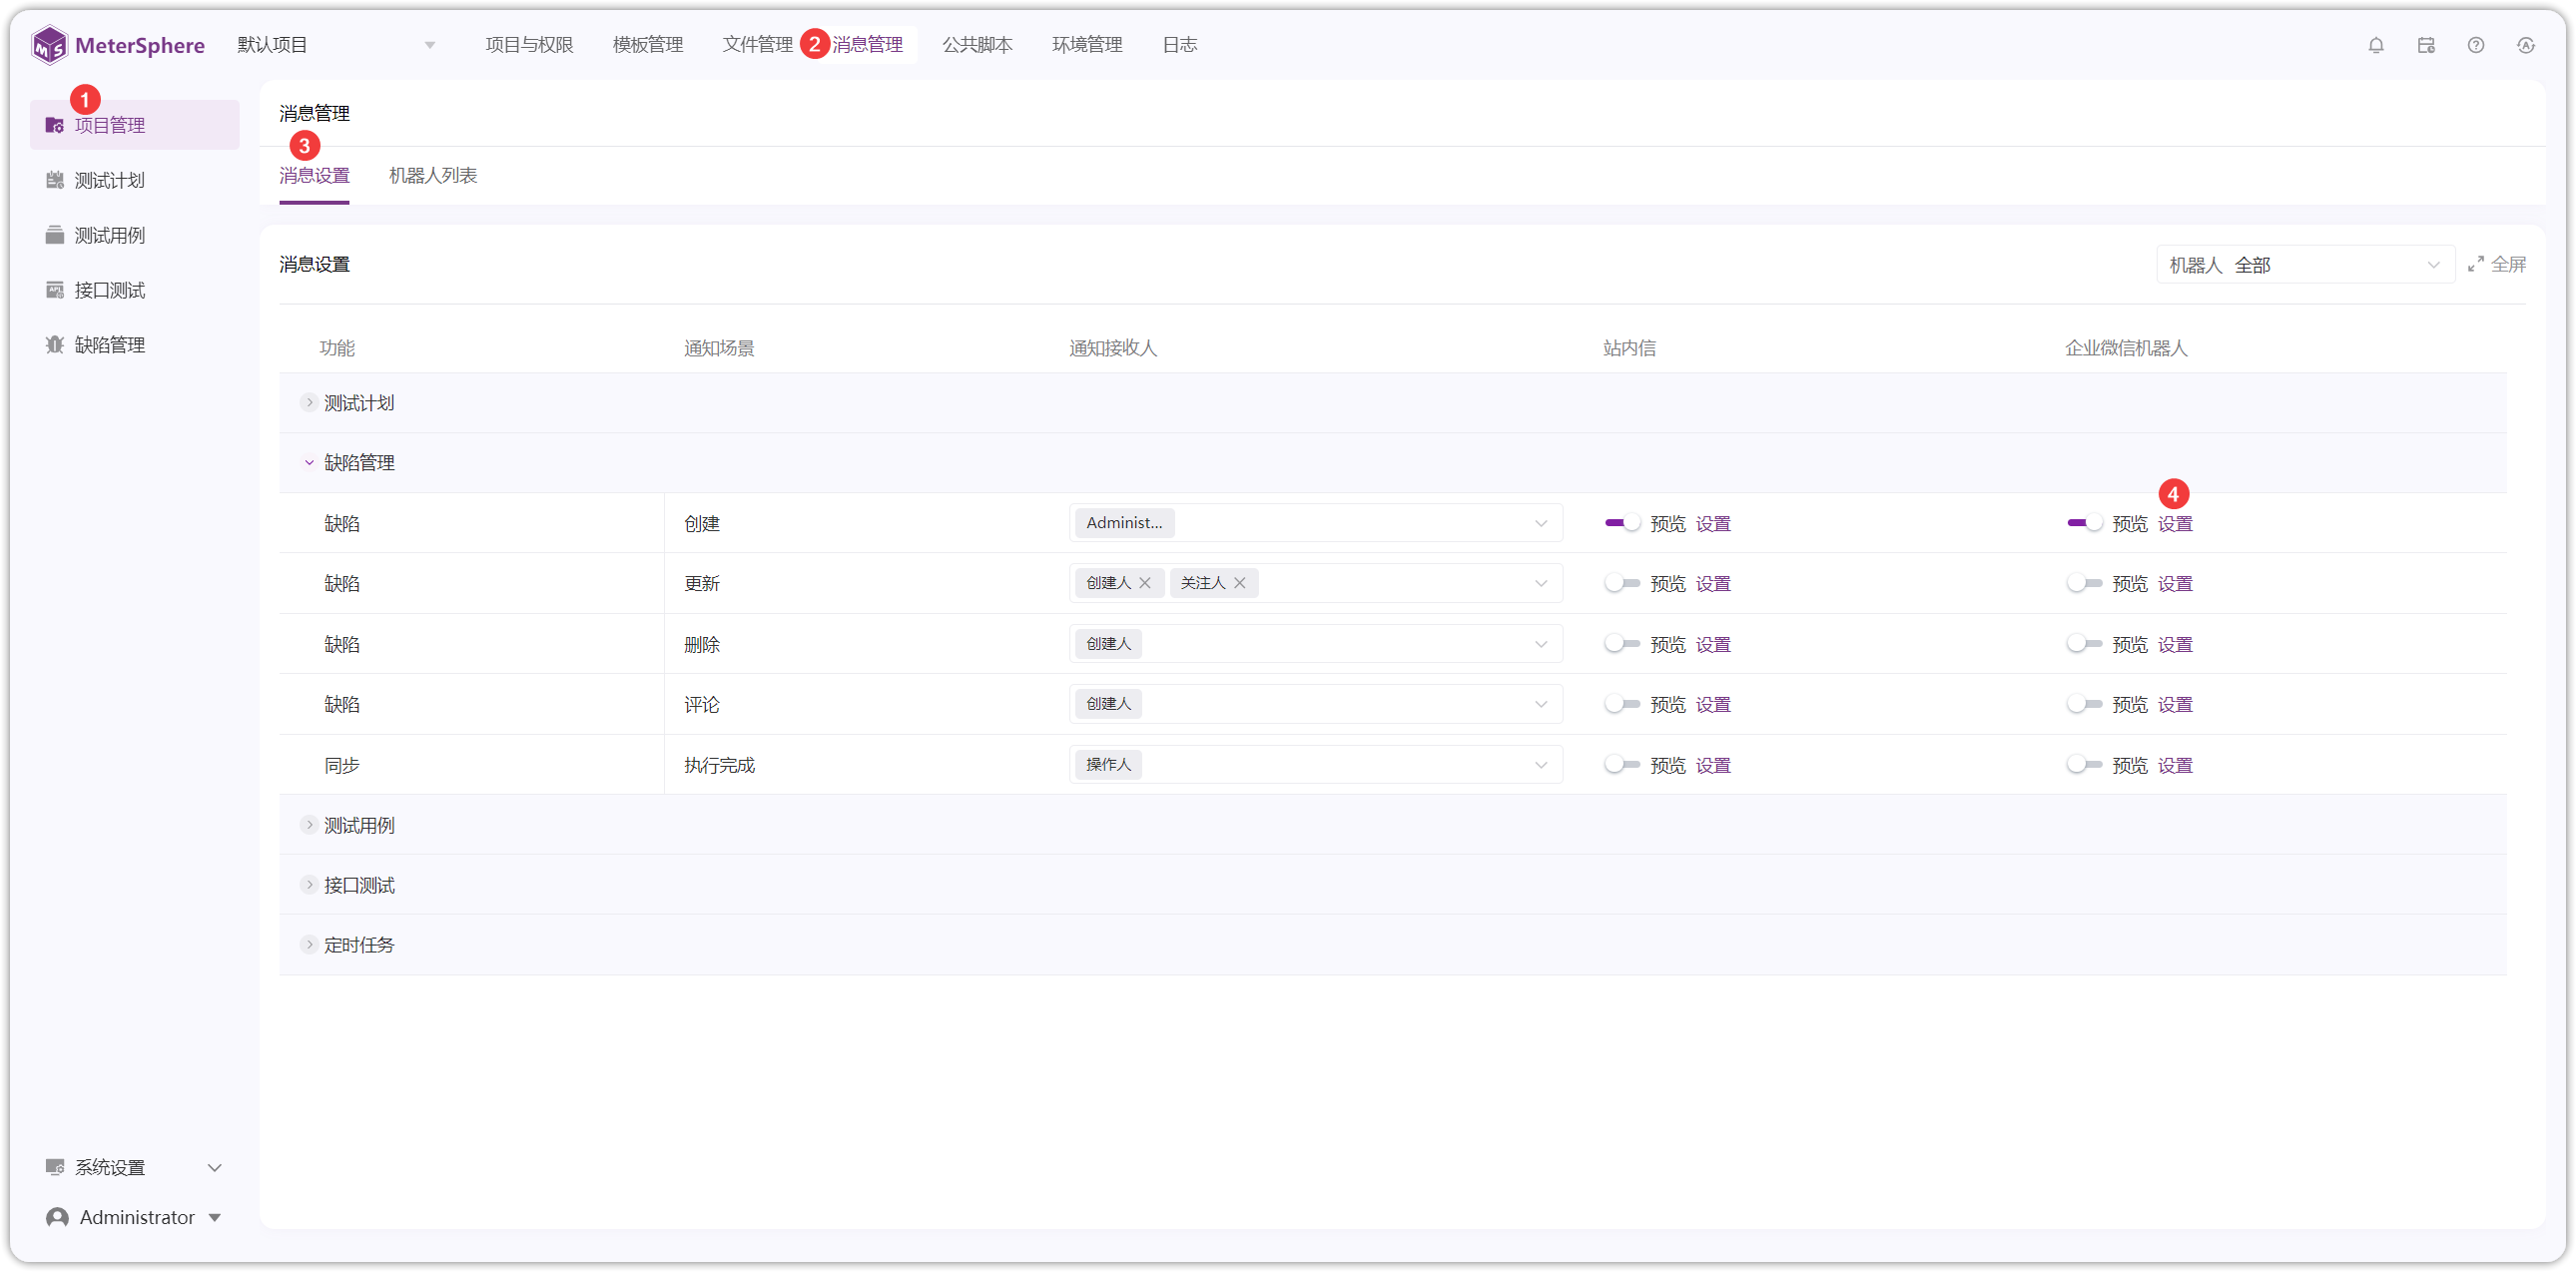The height and width of the screenshot is (1272, 2576).
Task: Expand the 定时任务 group row
Action: [x=309, y=945]
